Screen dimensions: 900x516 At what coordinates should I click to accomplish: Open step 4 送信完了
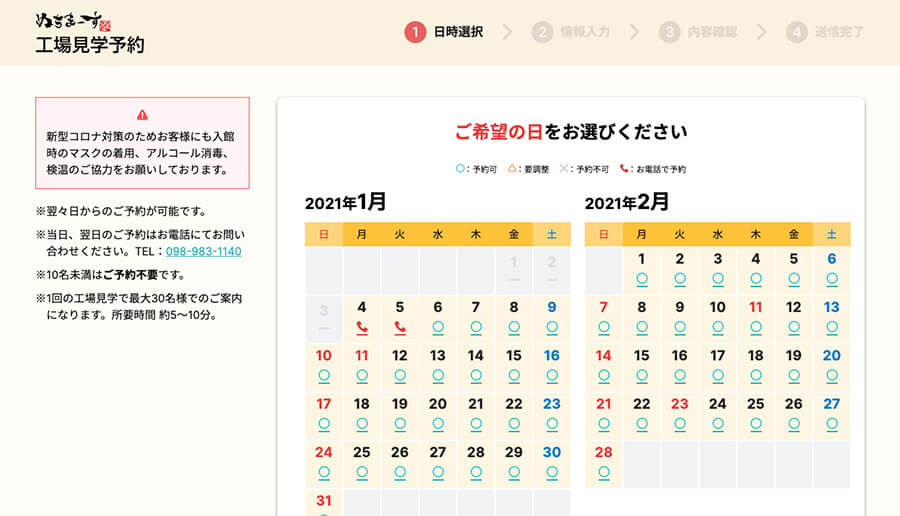pyautogui.click(x=826, y=32)
